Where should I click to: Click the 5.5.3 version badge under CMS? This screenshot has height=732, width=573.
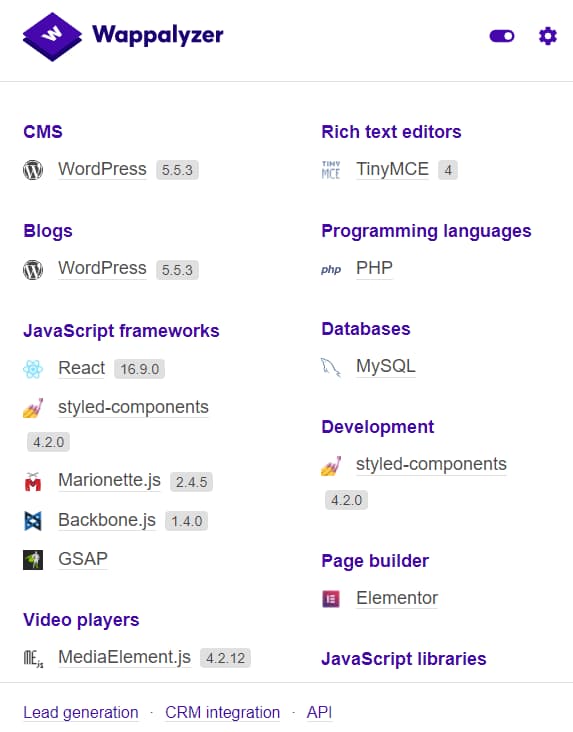pos(177,170)
